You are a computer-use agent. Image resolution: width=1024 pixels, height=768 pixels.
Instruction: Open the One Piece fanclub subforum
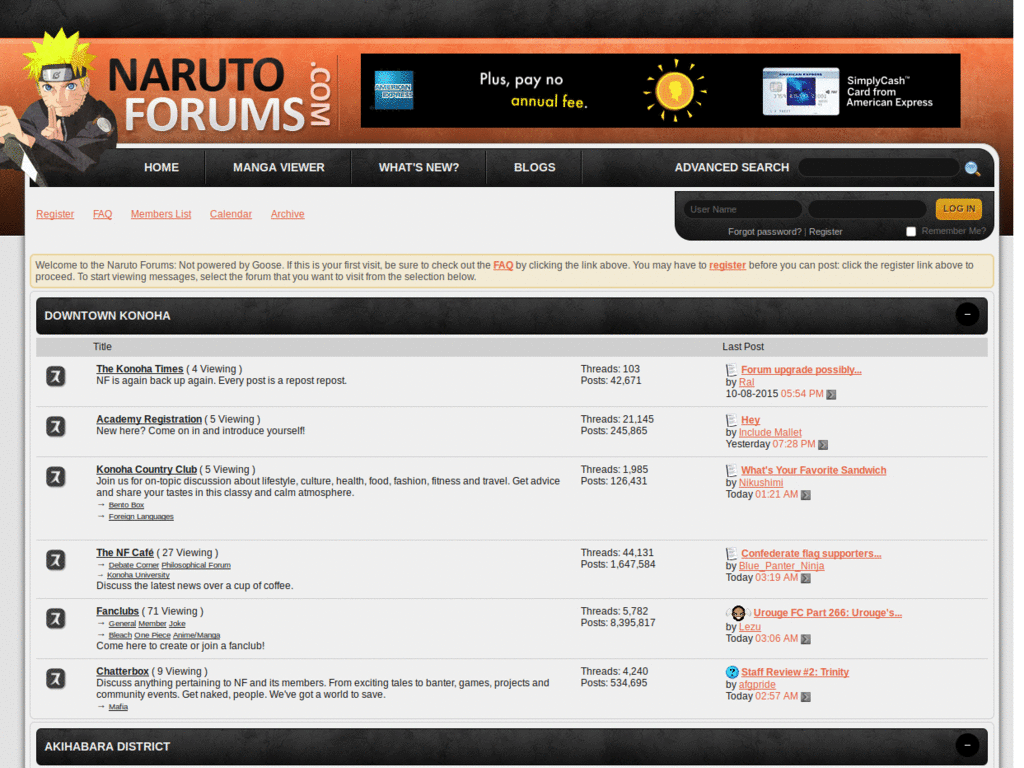[152, 635]
